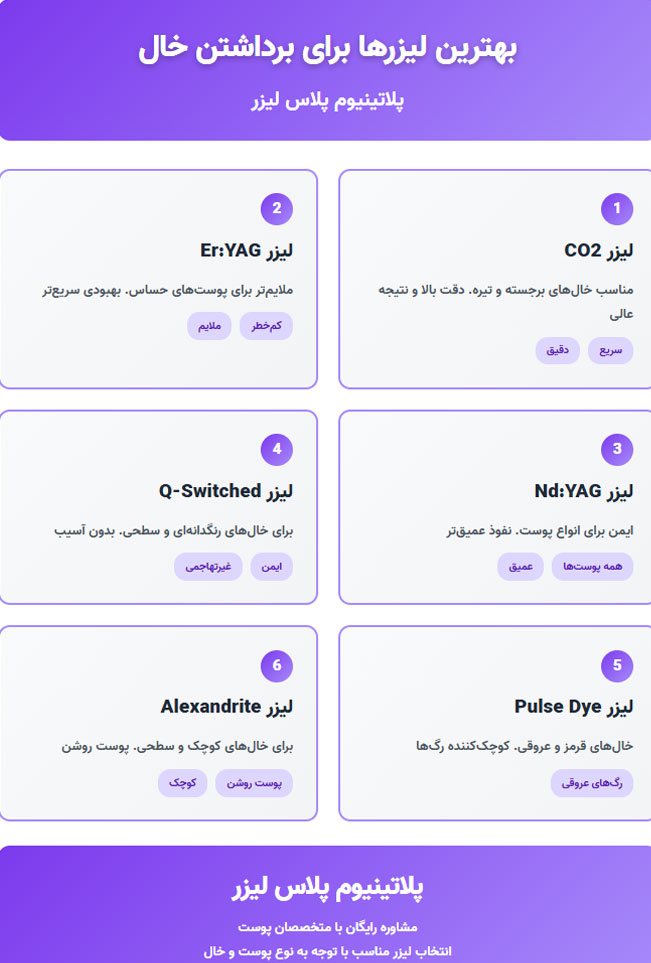This screenshot has height=963, width=651.
Task: Click the main page title heading
Action: pyautogui.click(x=327, y=50)
